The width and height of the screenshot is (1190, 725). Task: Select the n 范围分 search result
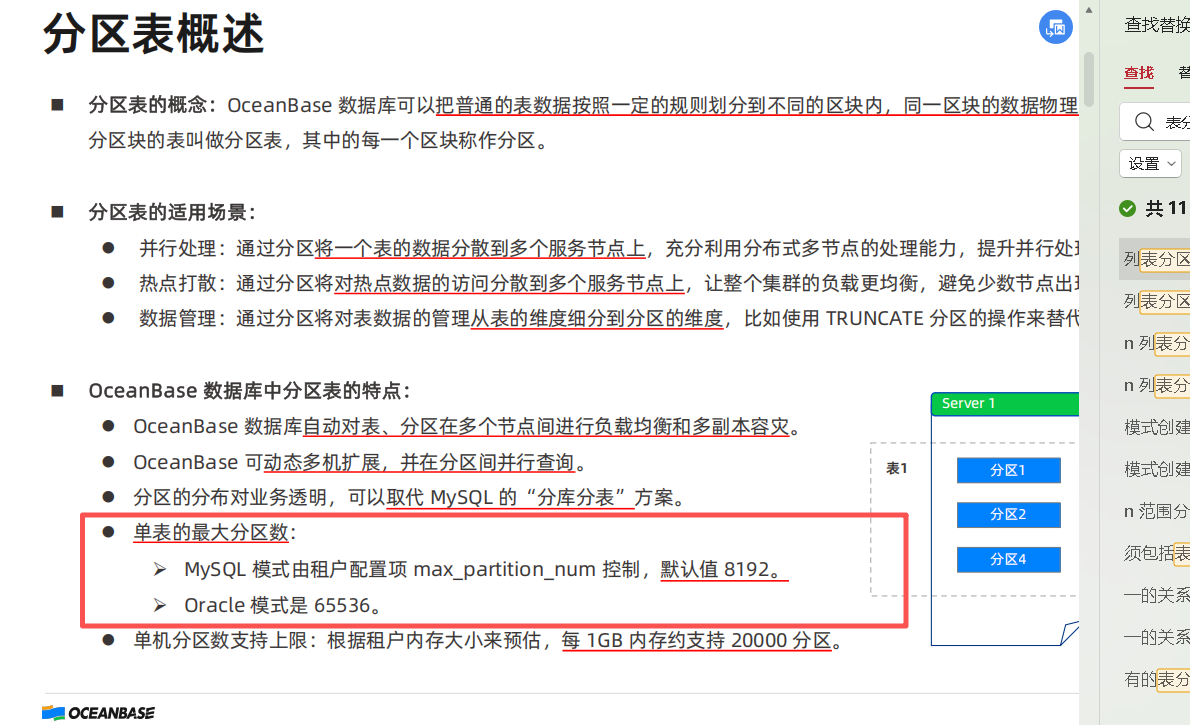click(1157, 511)
